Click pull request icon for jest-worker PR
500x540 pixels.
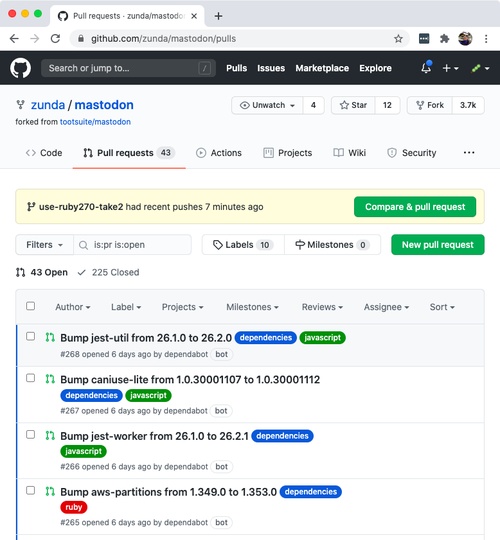pos(50,436)
